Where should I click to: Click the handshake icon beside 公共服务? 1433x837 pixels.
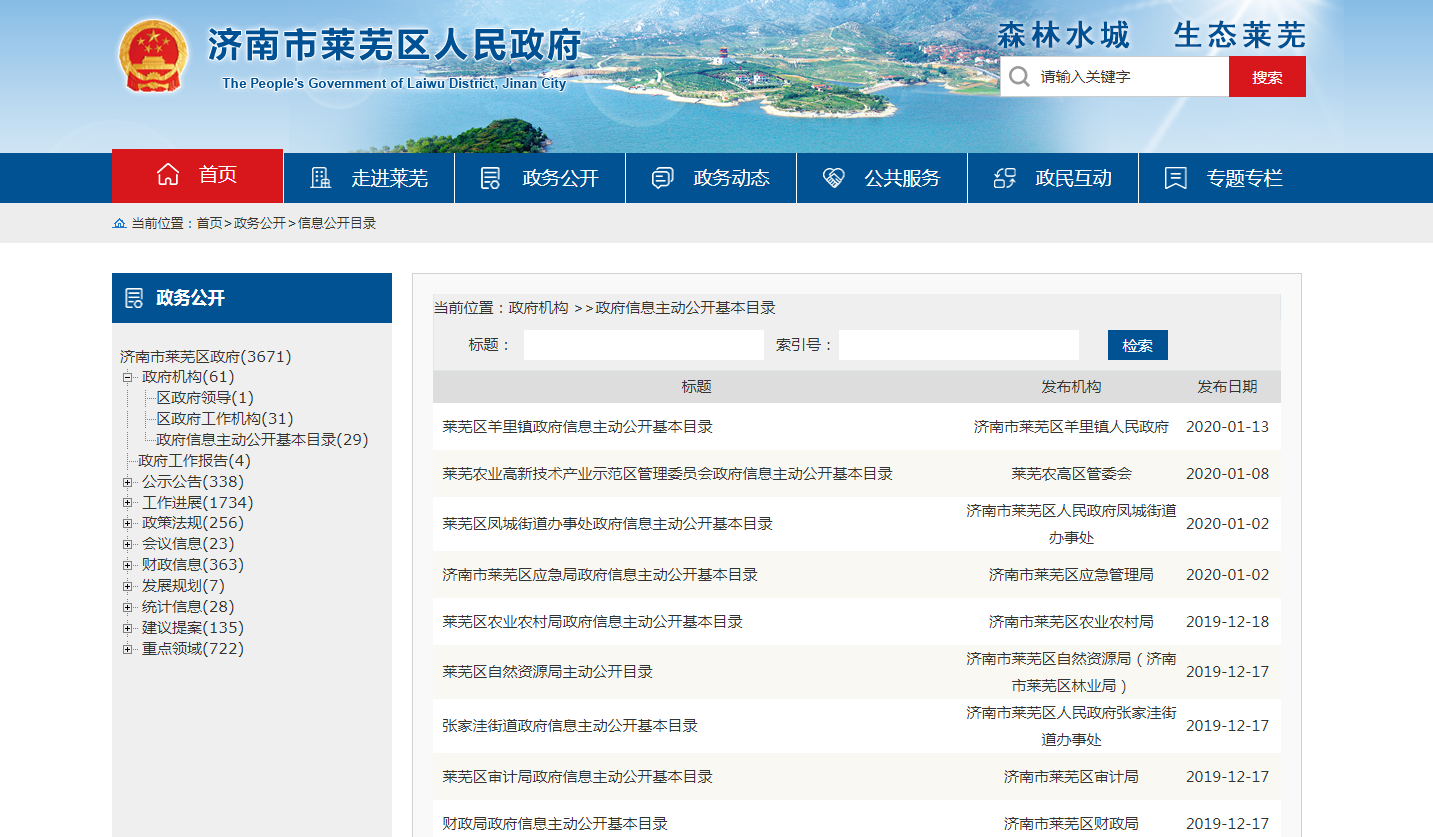833,178
